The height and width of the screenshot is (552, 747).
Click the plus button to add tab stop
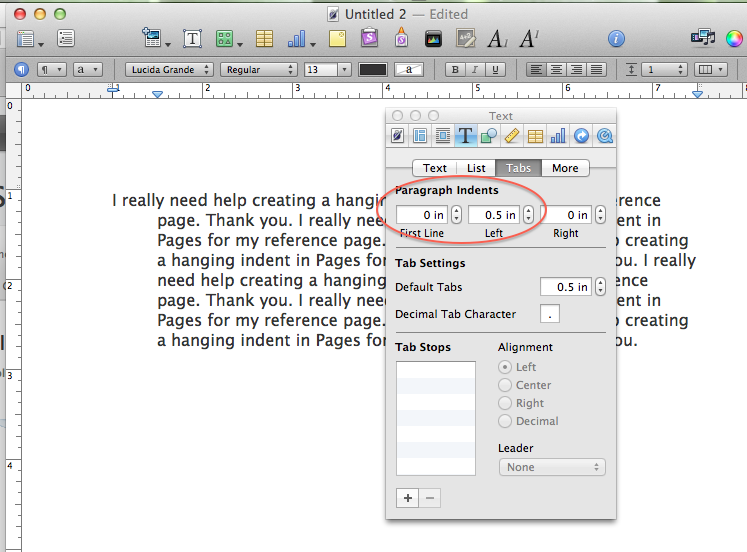point(408,497)
